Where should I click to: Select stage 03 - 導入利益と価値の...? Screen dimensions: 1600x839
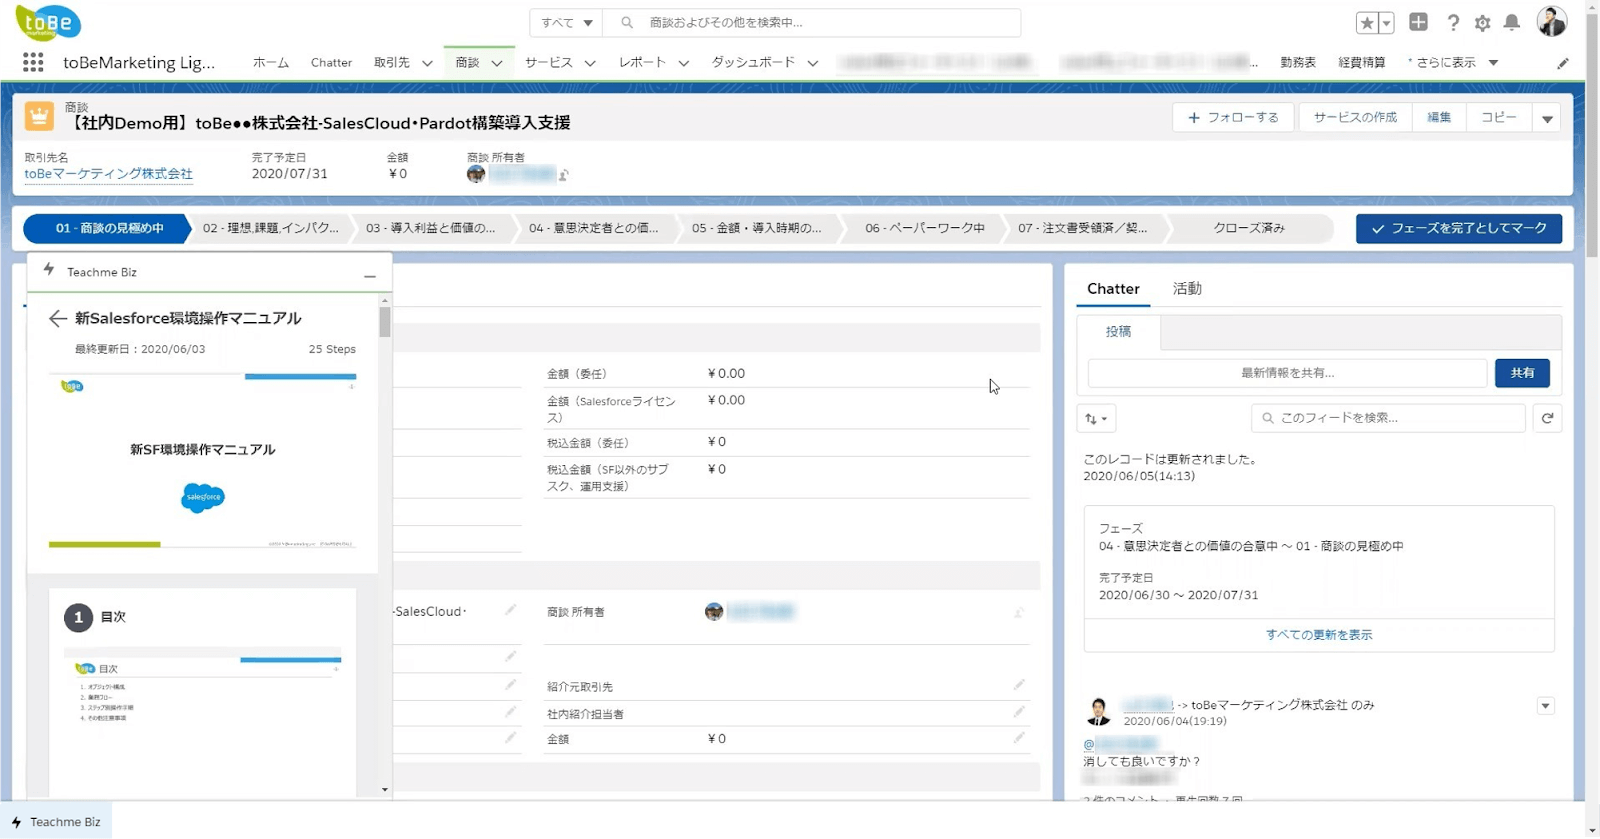431,229
